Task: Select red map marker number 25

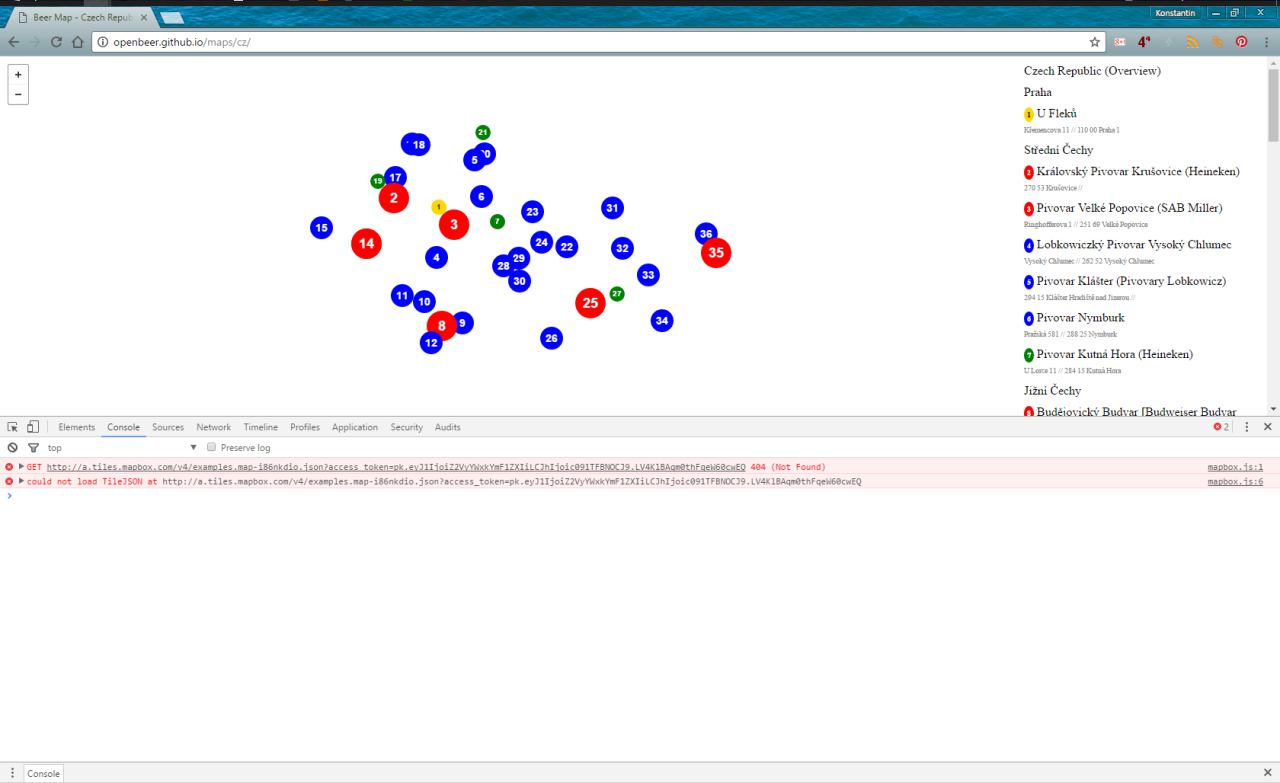Action: 590,303
